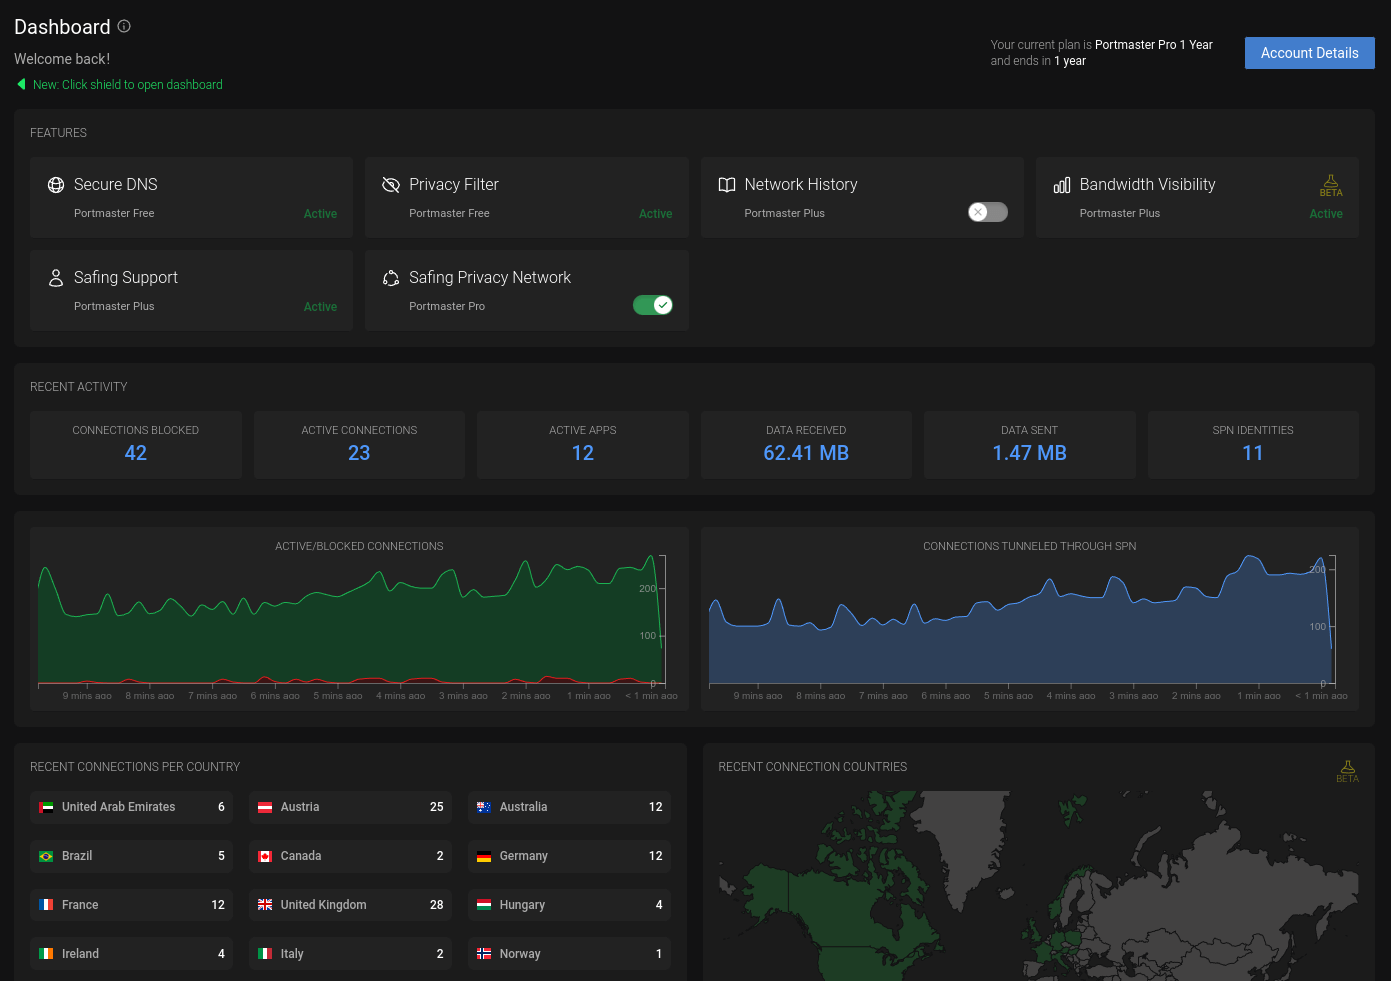This screenshot has height=981, width=1391.
Task: Click the Network History book icon
Action: click(727, 185)
